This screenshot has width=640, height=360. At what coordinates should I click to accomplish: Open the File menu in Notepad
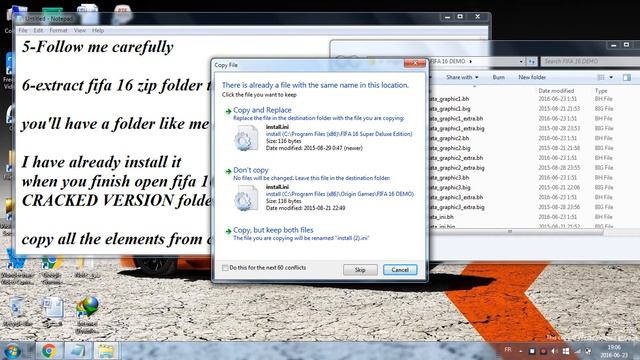pyautogui.click(x=23, y=31)
